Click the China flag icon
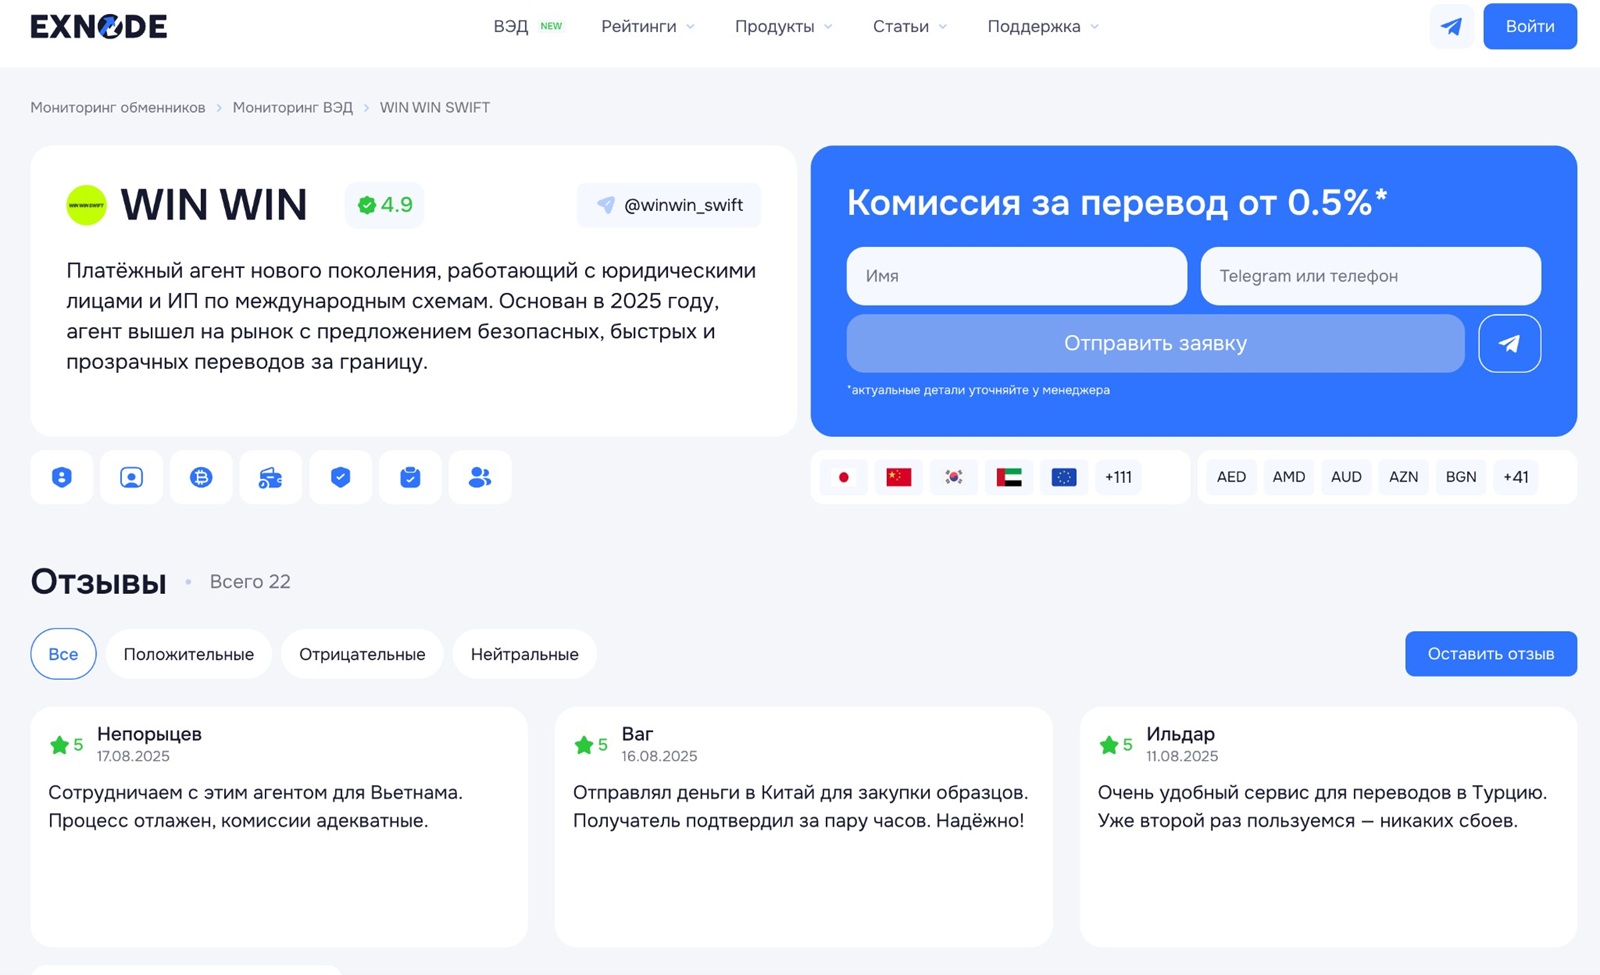 pos(899,477)
